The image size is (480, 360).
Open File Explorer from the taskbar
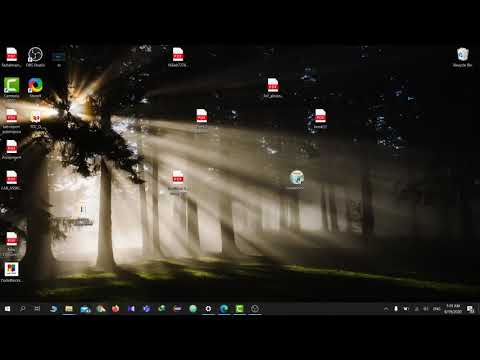[x=69, y=309]
